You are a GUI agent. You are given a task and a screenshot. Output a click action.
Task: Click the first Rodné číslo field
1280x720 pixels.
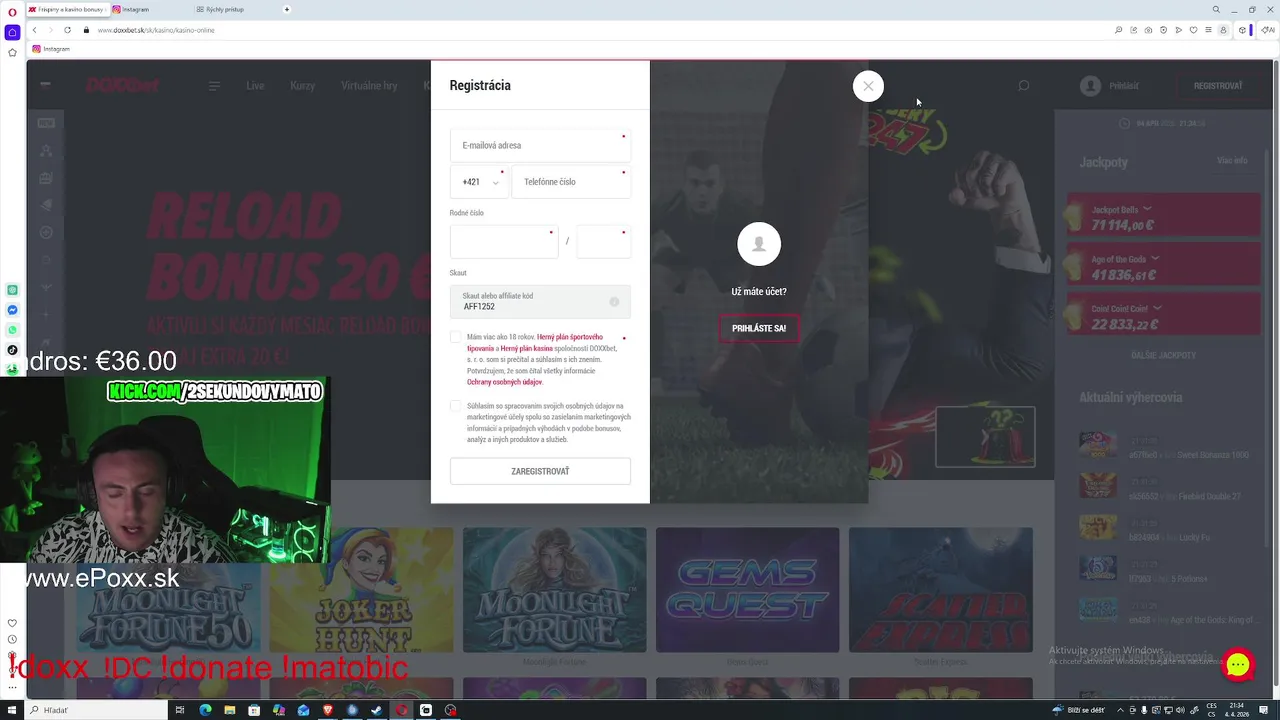click(x=504, y=241)
